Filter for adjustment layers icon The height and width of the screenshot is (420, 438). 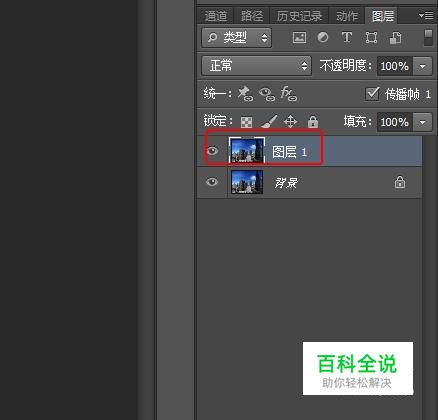(x=323, y=37)
